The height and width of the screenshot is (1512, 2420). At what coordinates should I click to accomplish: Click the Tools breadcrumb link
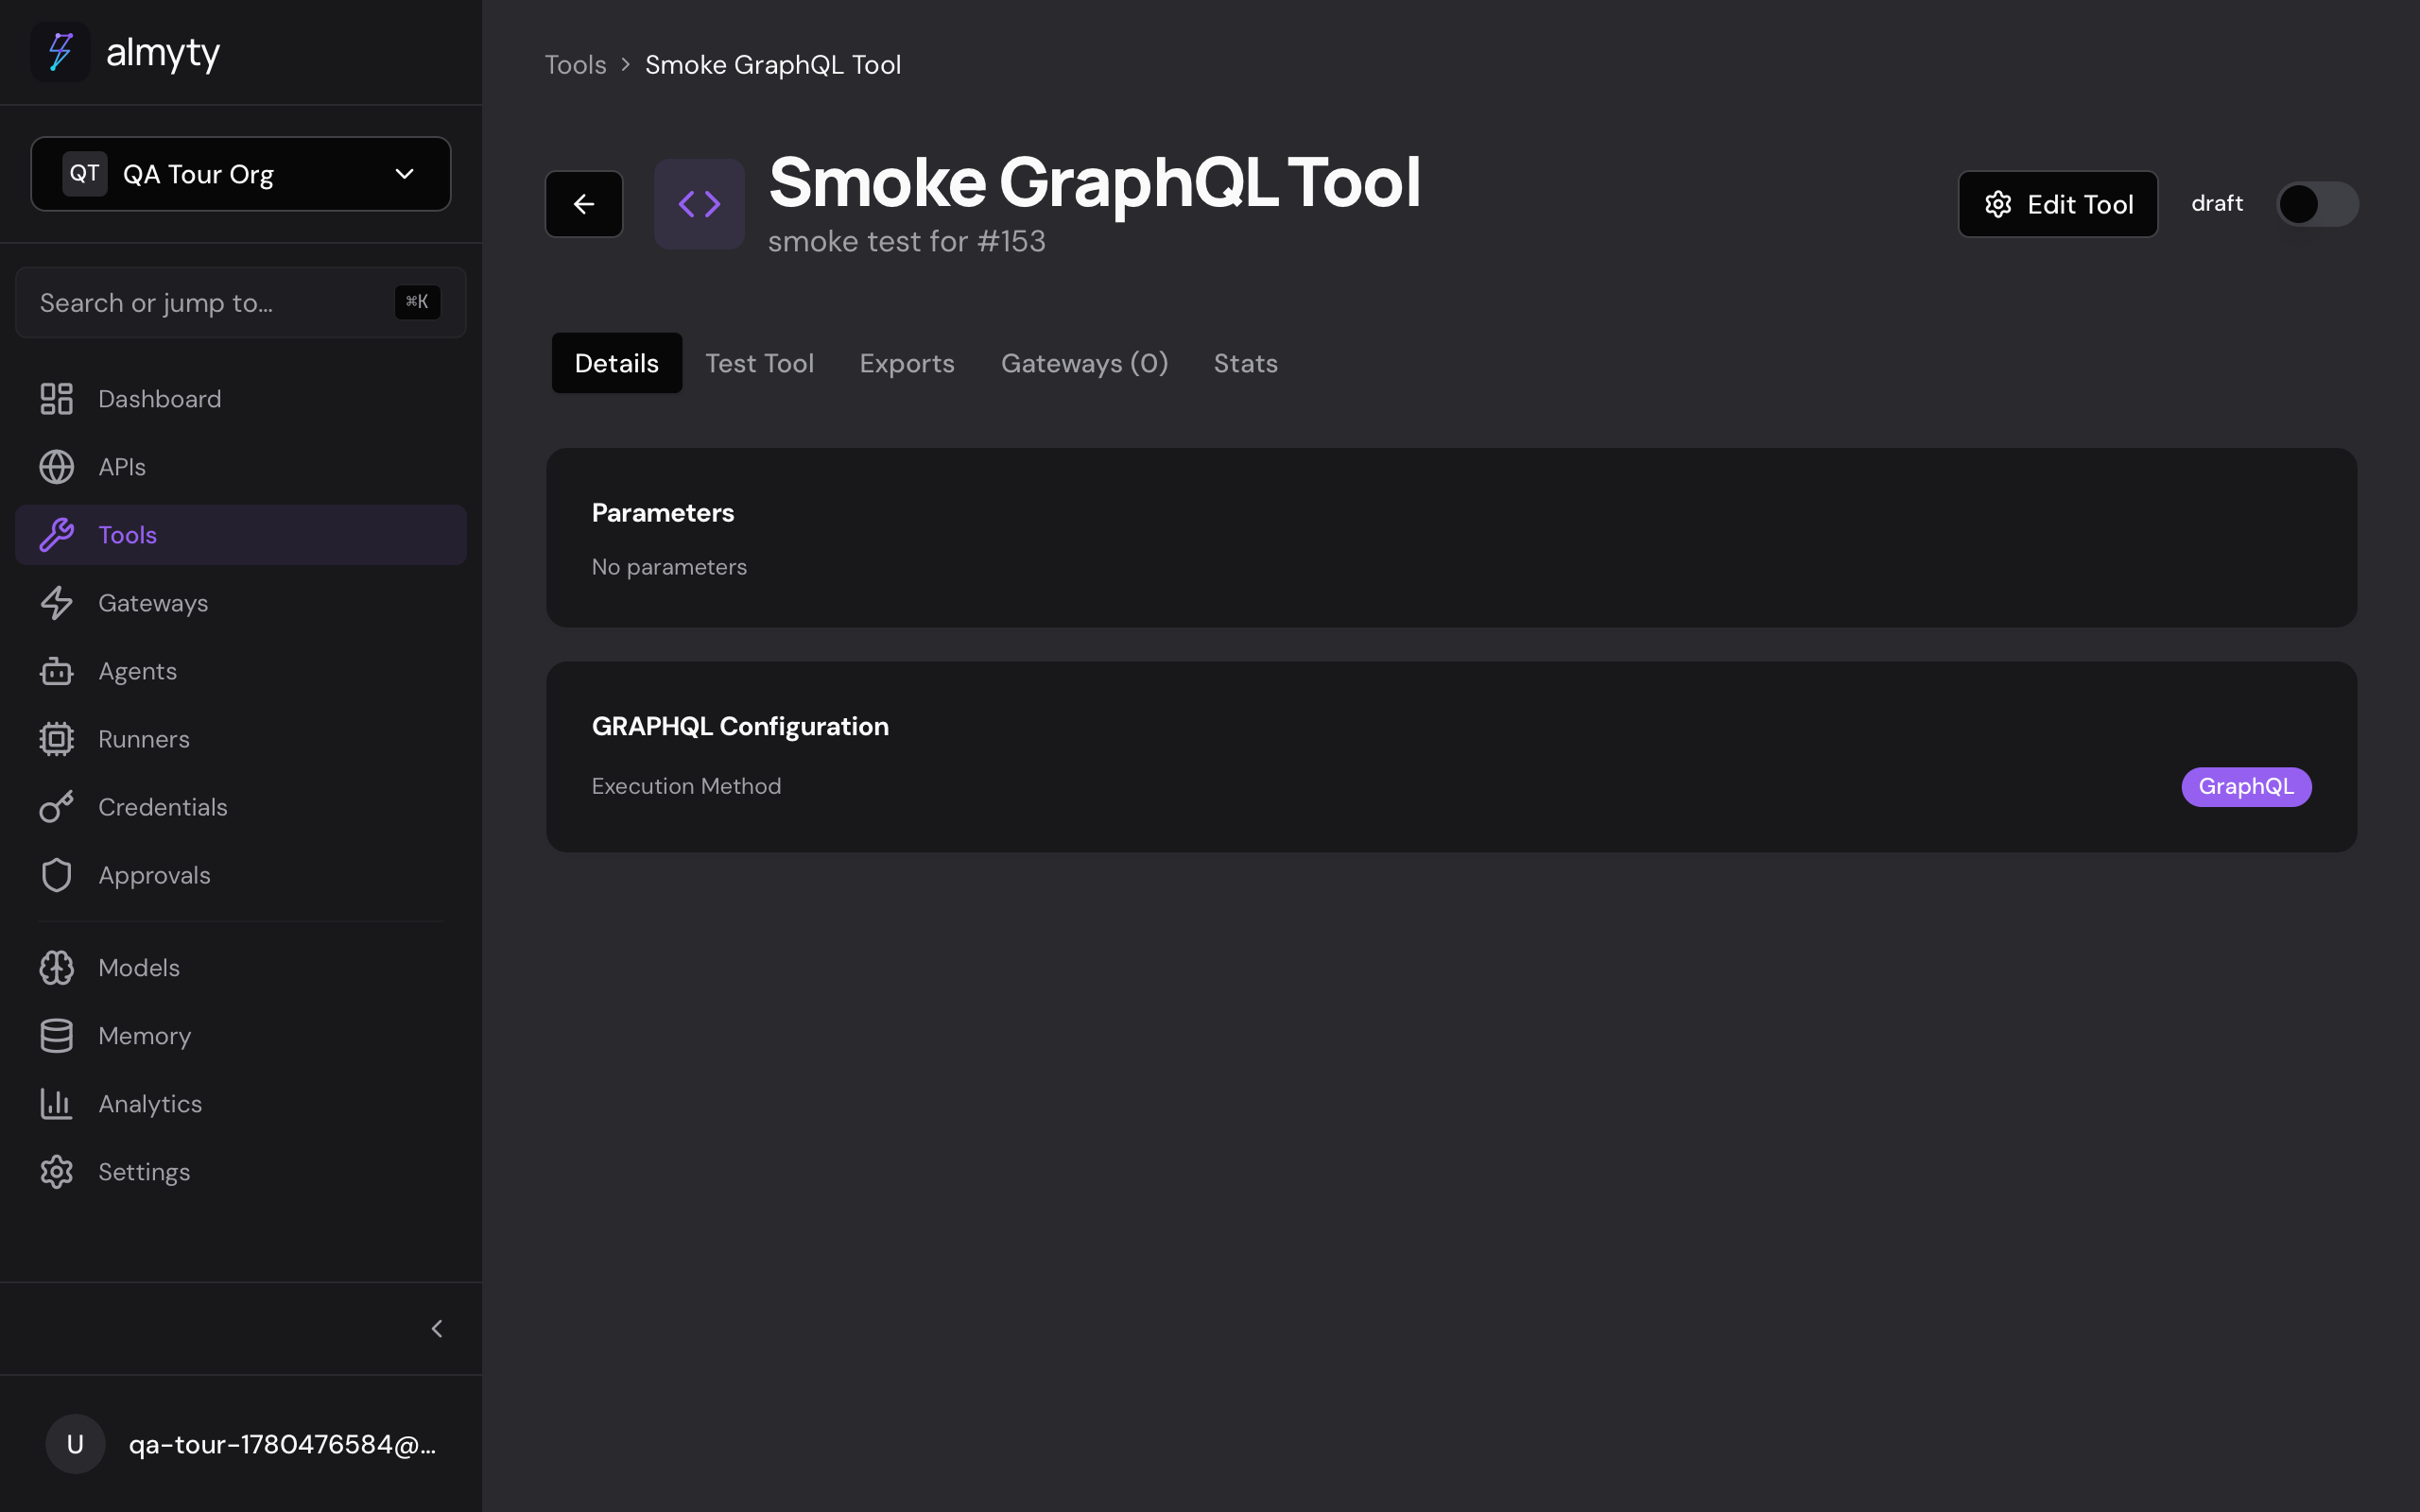tap(576, 65)
